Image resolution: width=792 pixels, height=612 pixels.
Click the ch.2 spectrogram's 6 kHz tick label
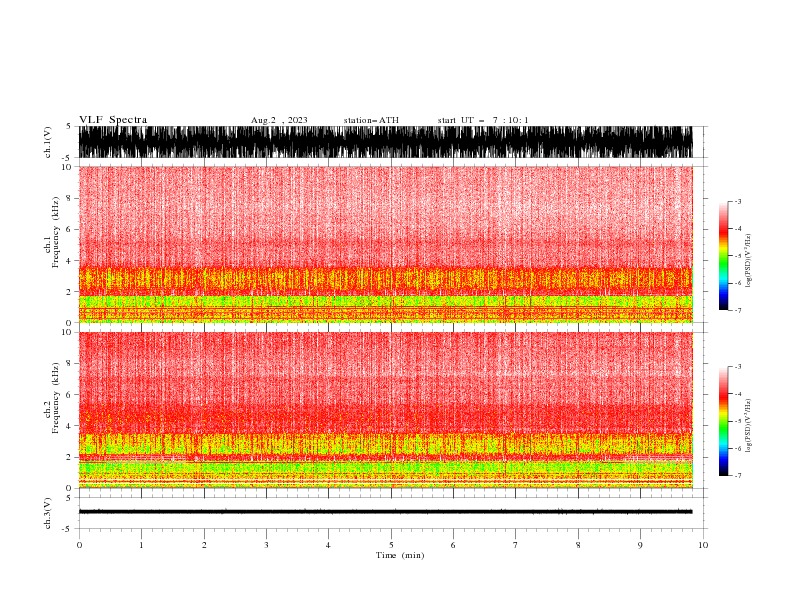[69, 395]
